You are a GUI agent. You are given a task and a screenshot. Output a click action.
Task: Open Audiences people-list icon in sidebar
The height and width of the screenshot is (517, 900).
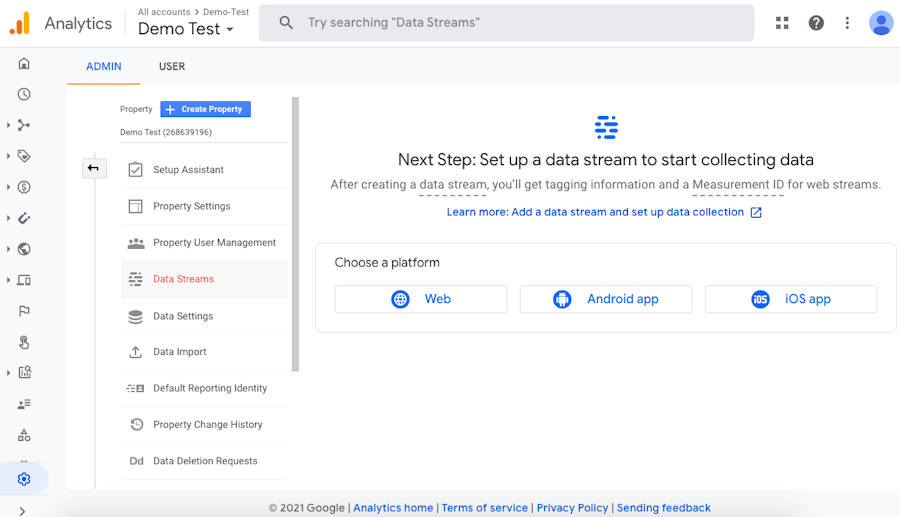pyautogui.click(x=24, y=404)
